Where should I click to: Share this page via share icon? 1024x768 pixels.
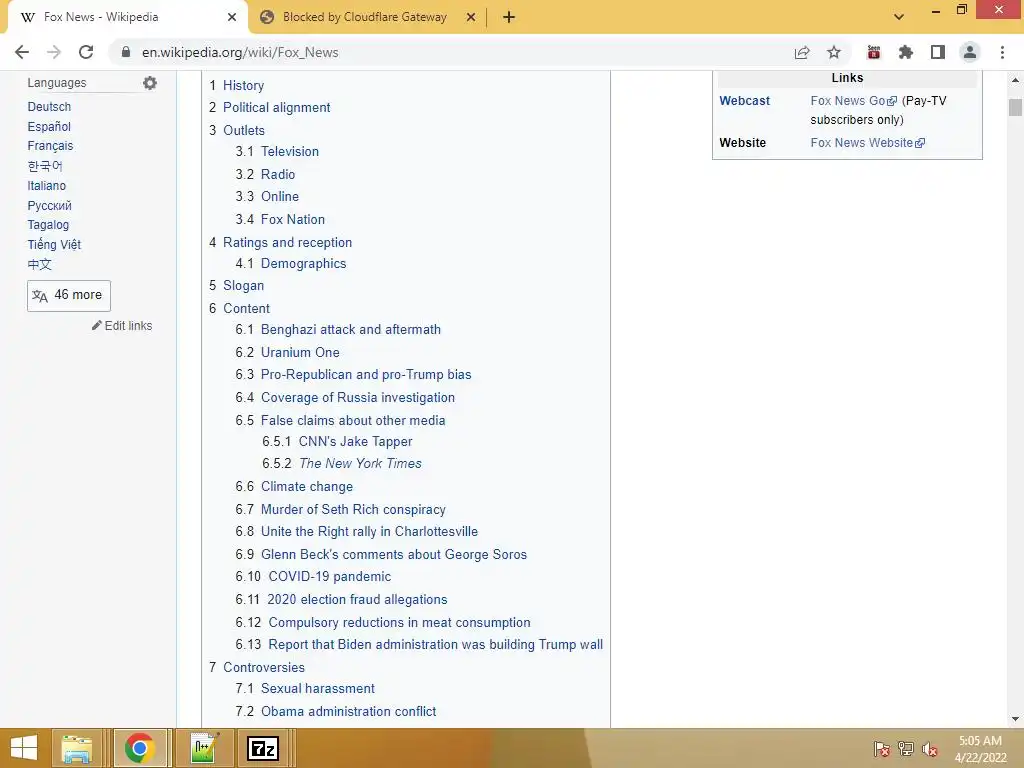(x=802, y=52)
